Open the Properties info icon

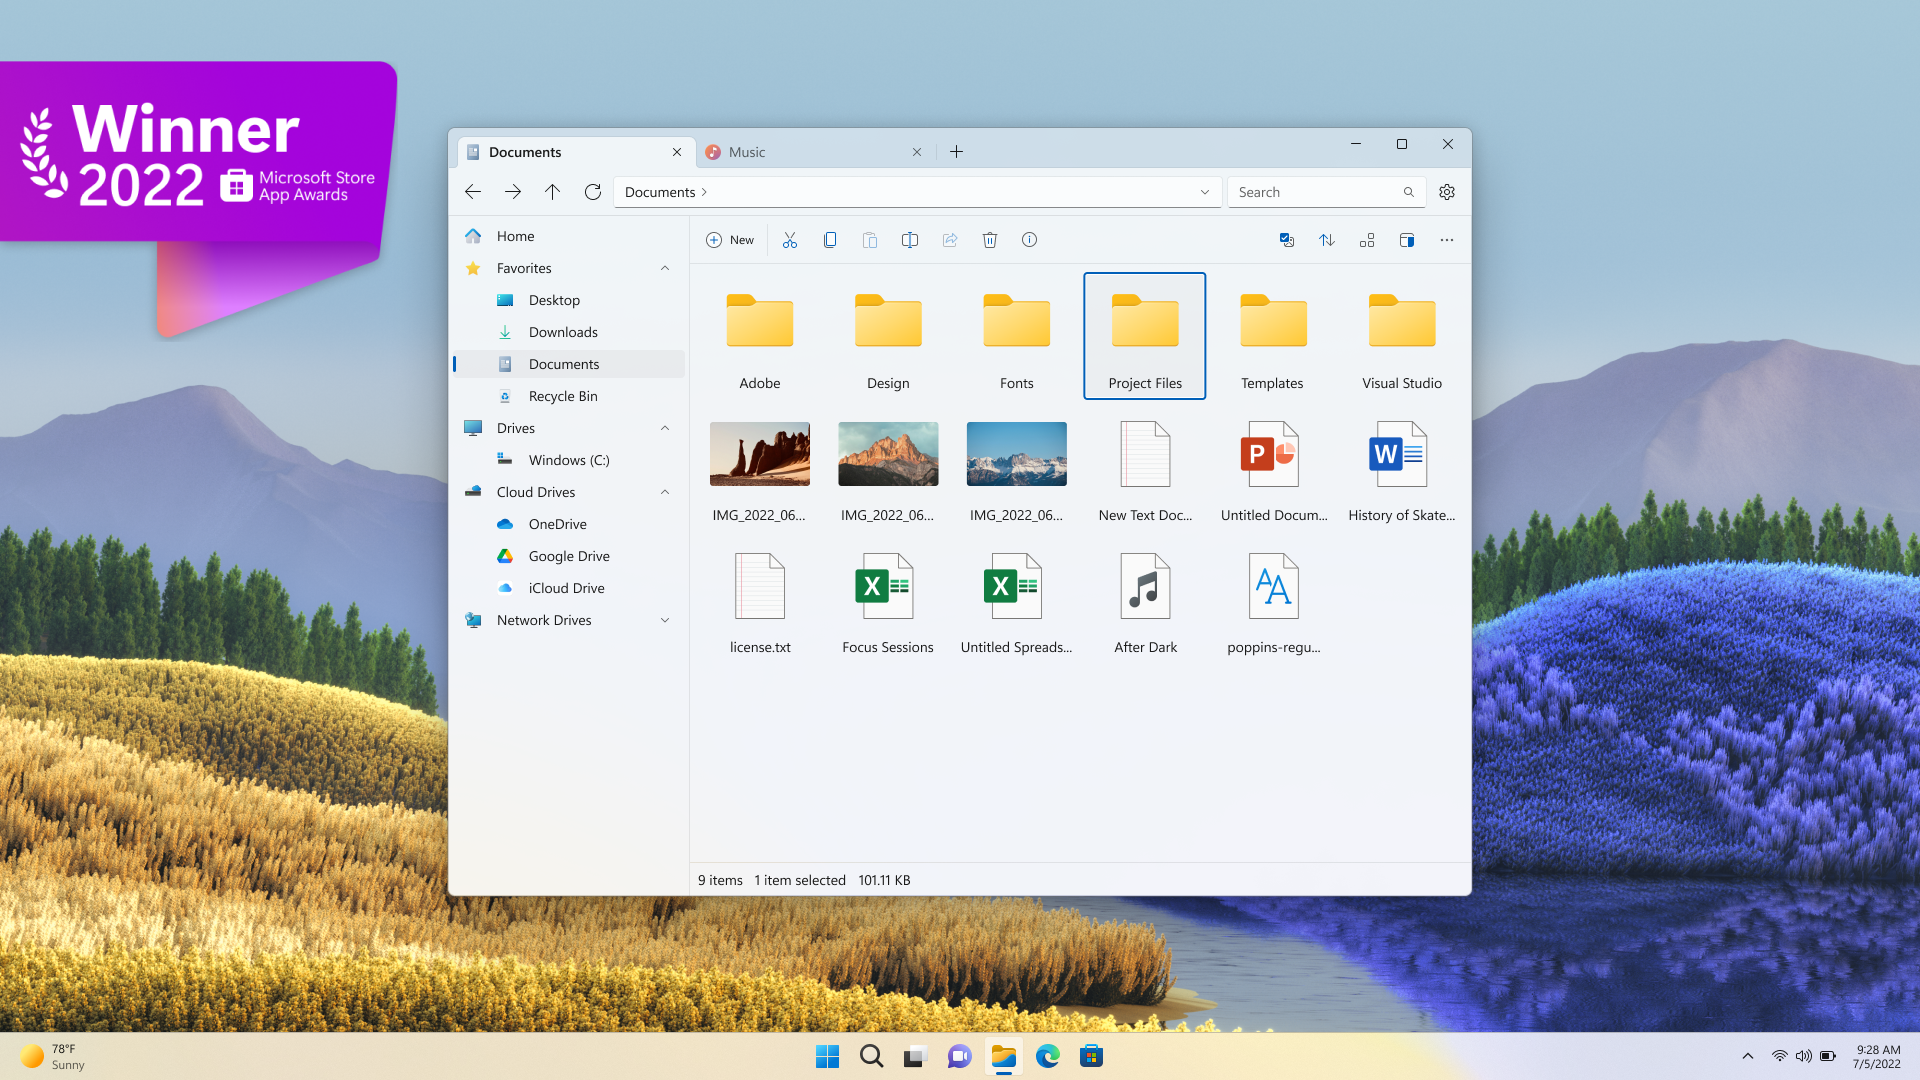tap(1029, 240)
